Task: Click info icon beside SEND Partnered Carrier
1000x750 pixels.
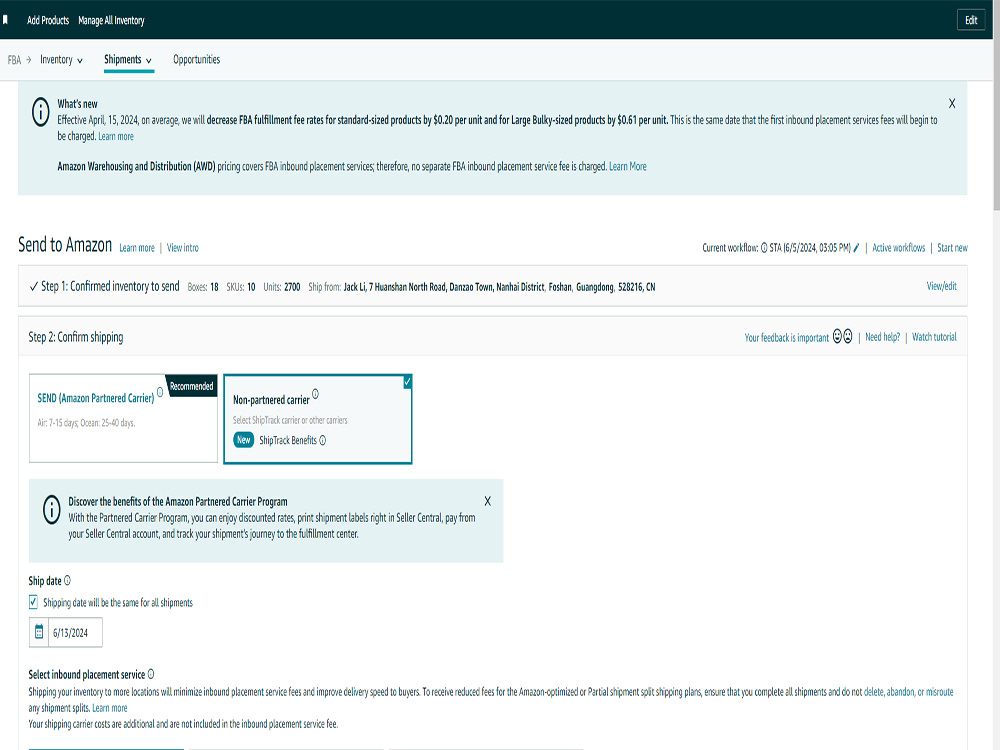Action: [x=160, y=392]
